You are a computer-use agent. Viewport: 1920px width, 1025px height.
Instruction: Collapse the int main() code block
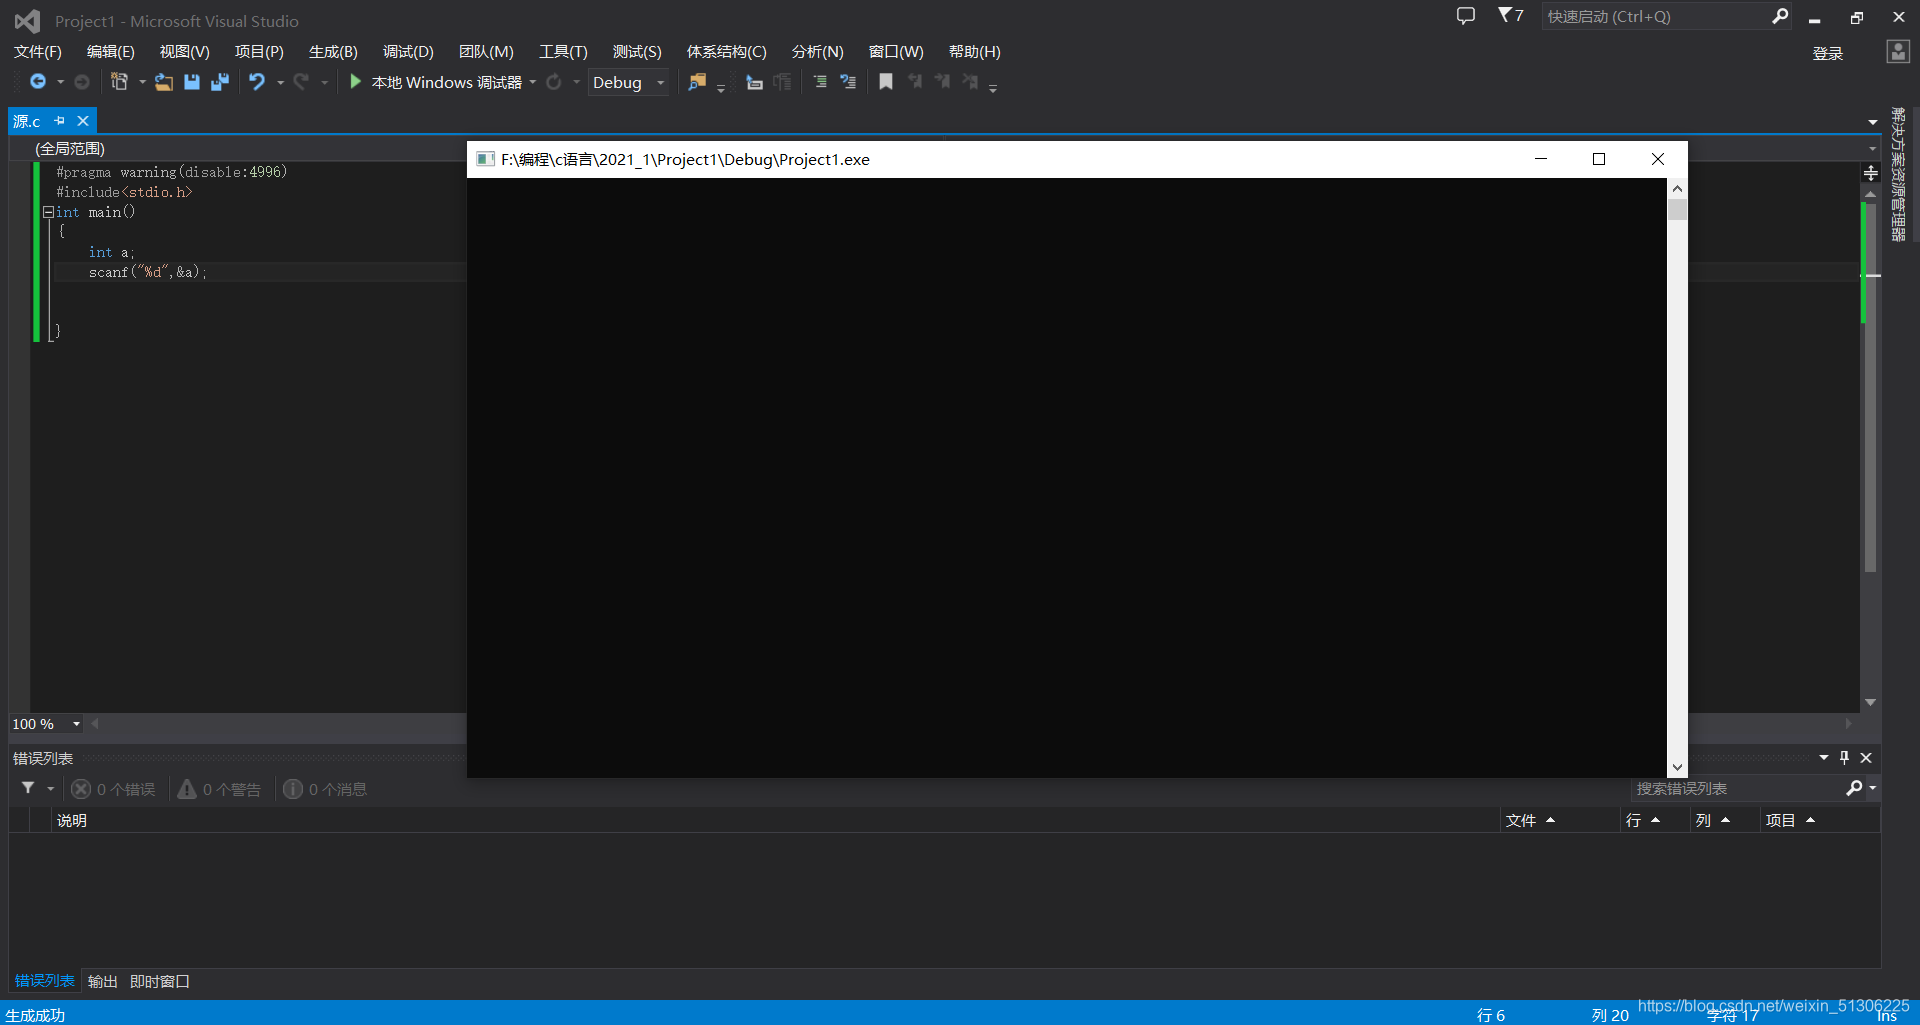48,212
